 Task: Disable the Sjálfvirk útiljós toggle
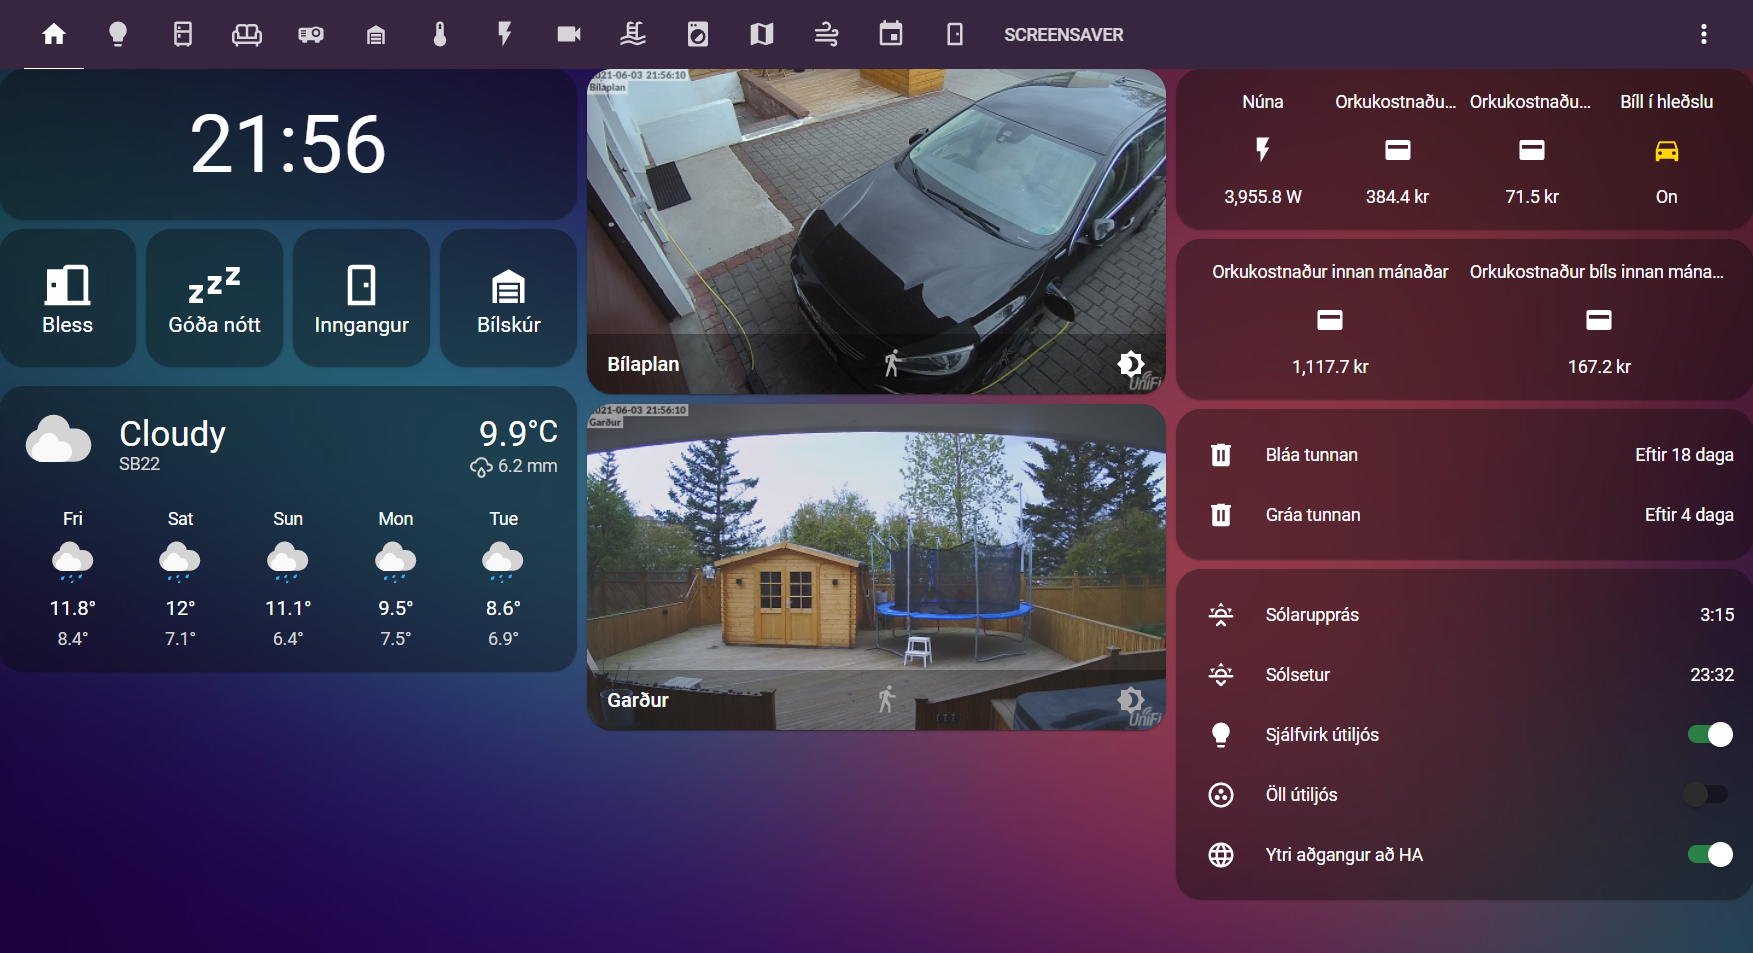click(x=1710, y=734)
